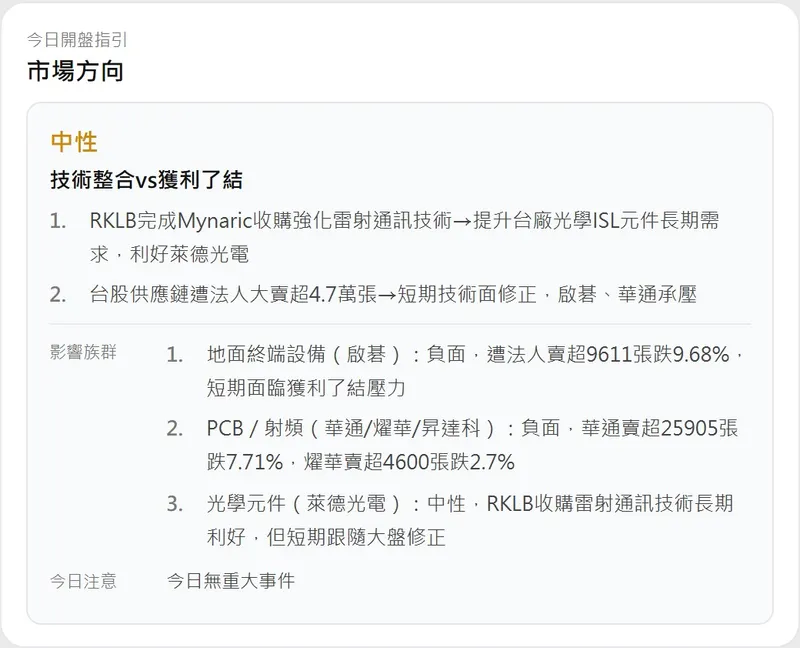This screenshot has width=800, height=648.
Task: Click the 耀華賣超4600張跌2.7% text
Action: tap(409, 462)
